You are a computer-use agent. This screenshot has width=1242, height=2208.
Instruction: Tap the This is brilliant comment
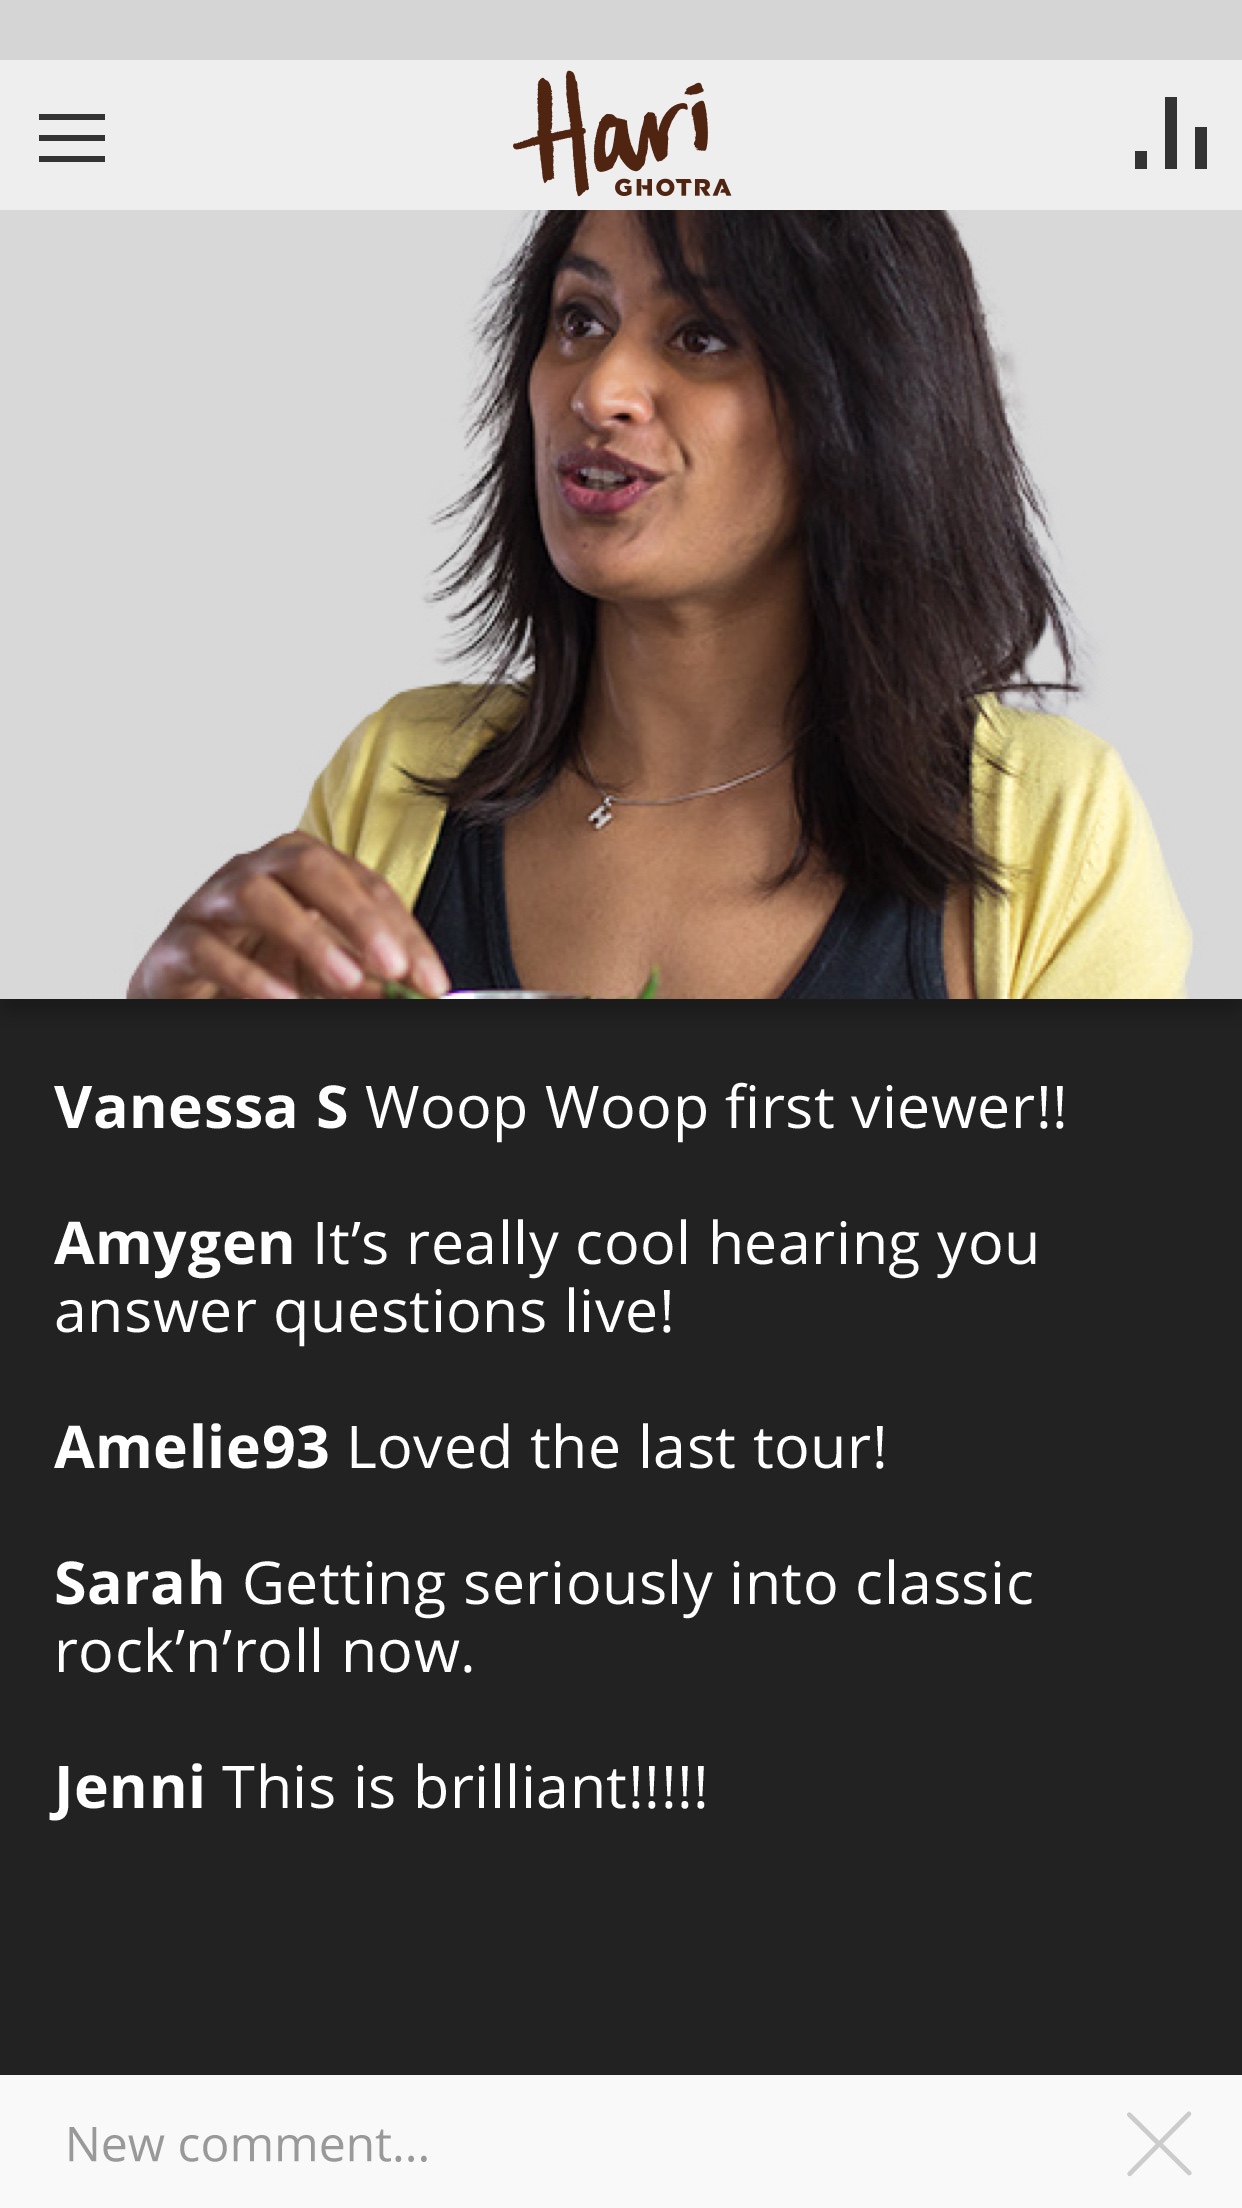pyautogui.click(x=465, y=1787)
